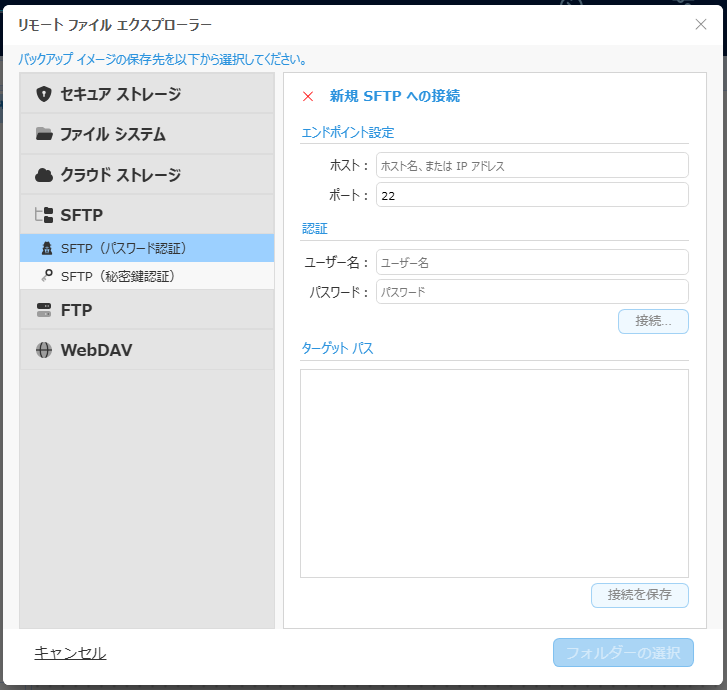Click the key icon for SFTP 秘密鍵認証

(47, 275)
